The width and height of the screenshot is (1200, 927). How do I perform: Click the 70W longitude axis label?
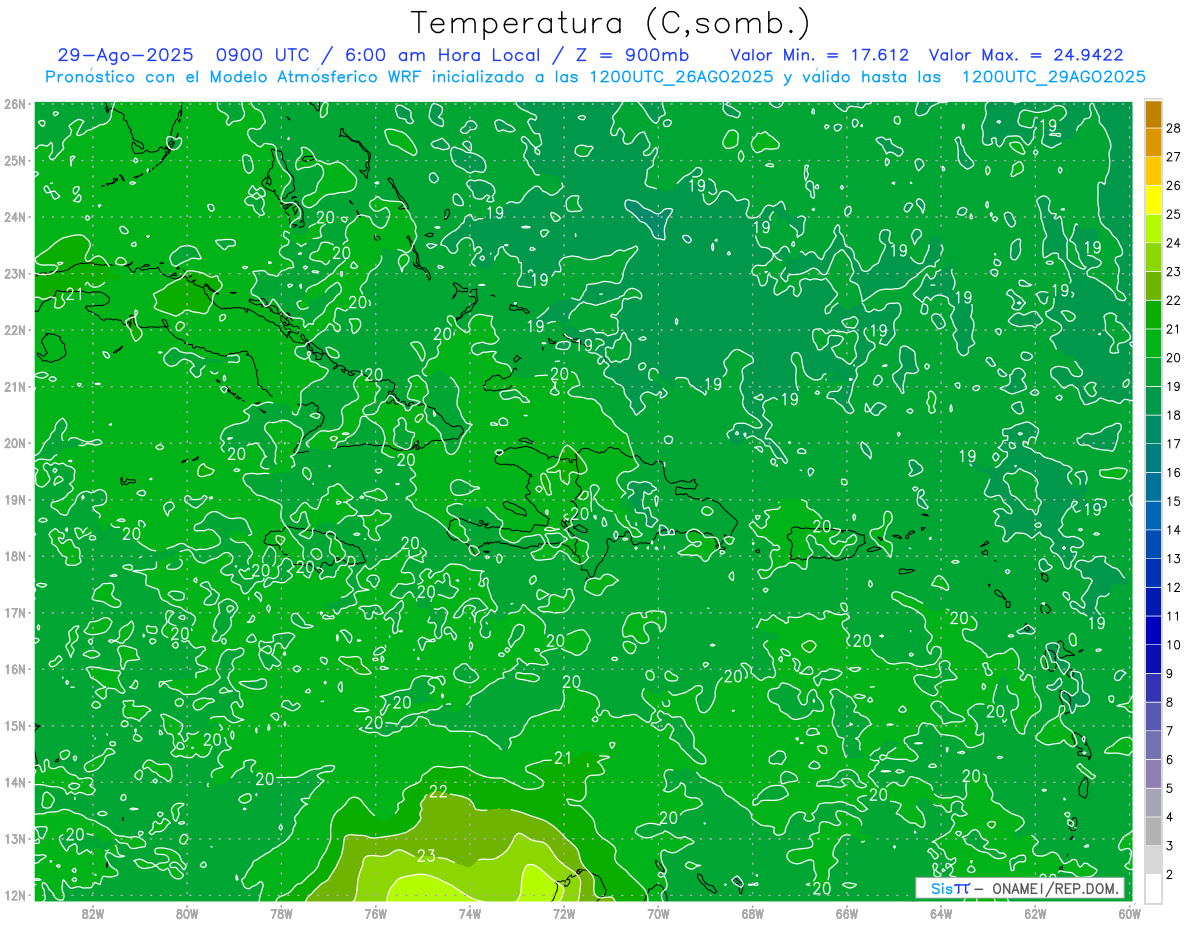point(658,912)
